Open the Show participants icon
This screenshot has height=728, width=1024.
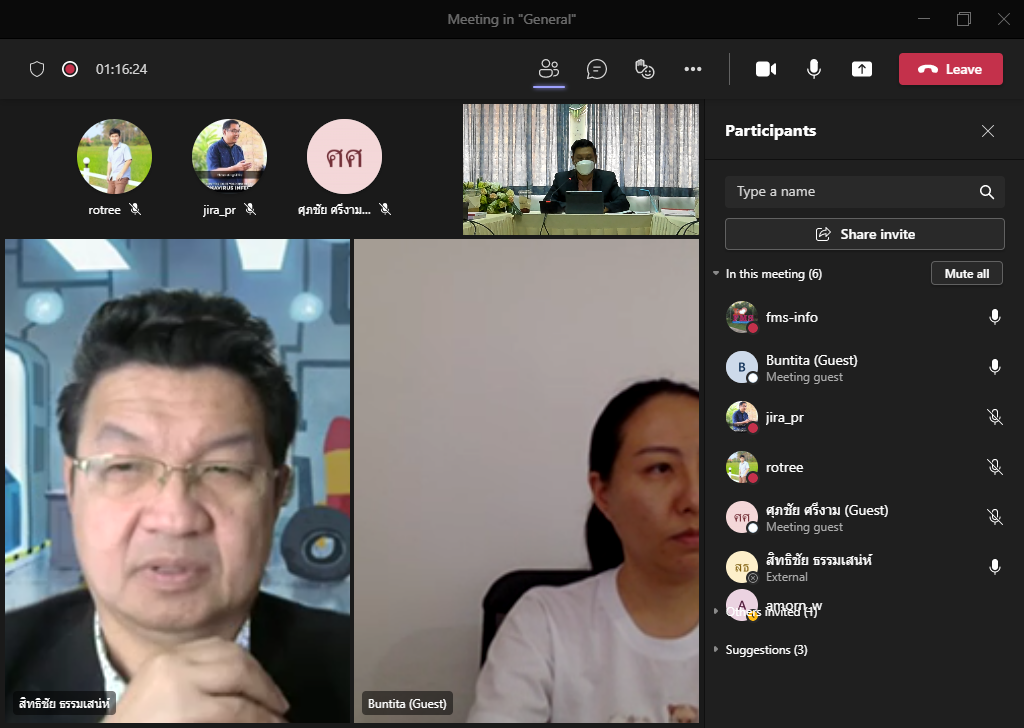point(548,69)
